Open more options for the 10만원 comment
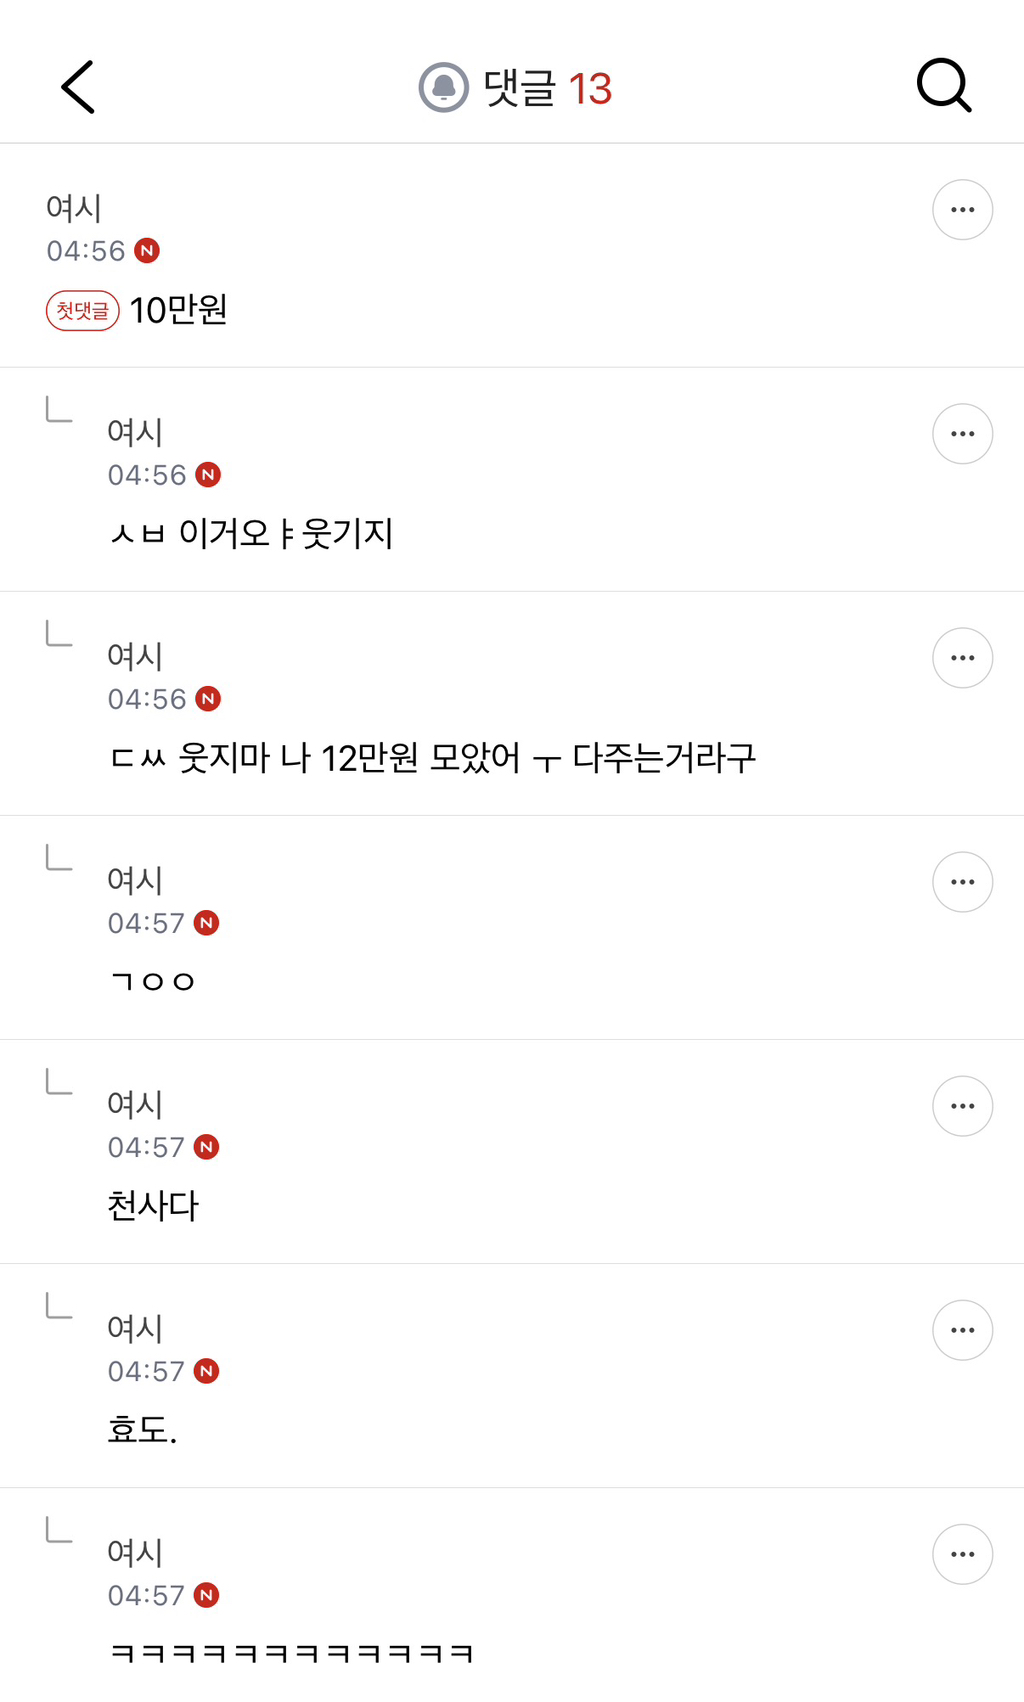The width and height of the screenshot is (1024, 1702). tap(962, 210)
